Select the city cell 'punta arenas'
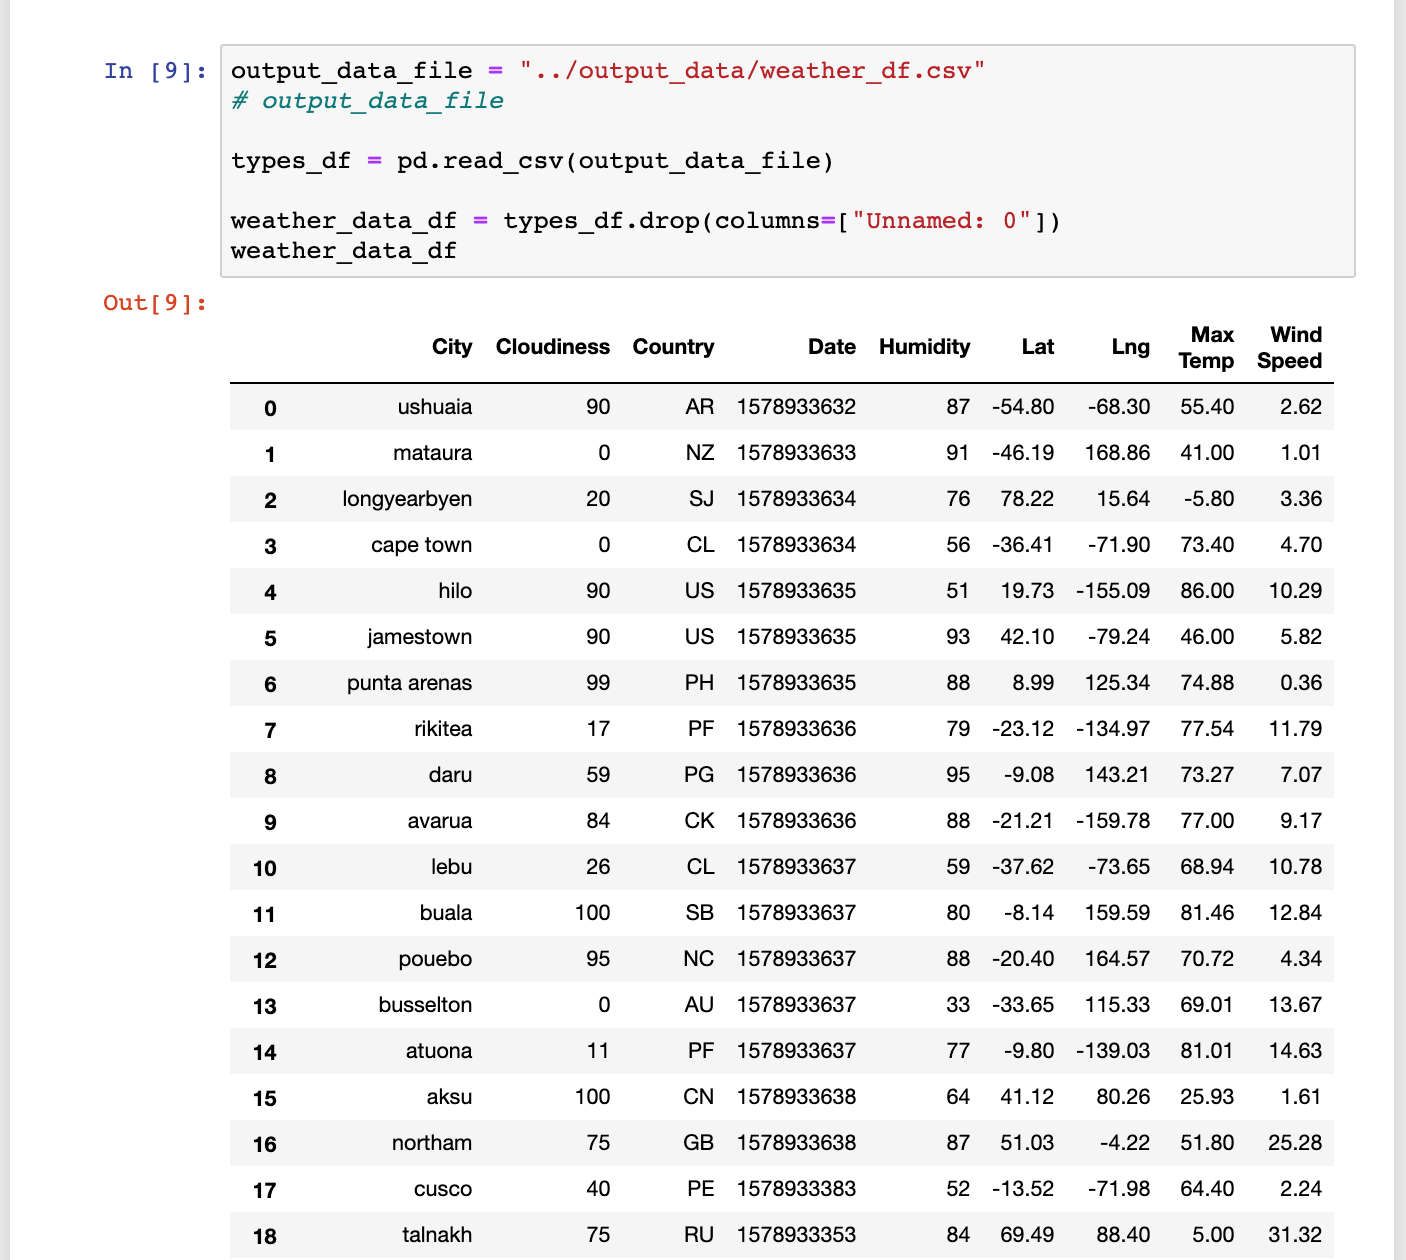Screen dimensions: 1406x1260 410,683
